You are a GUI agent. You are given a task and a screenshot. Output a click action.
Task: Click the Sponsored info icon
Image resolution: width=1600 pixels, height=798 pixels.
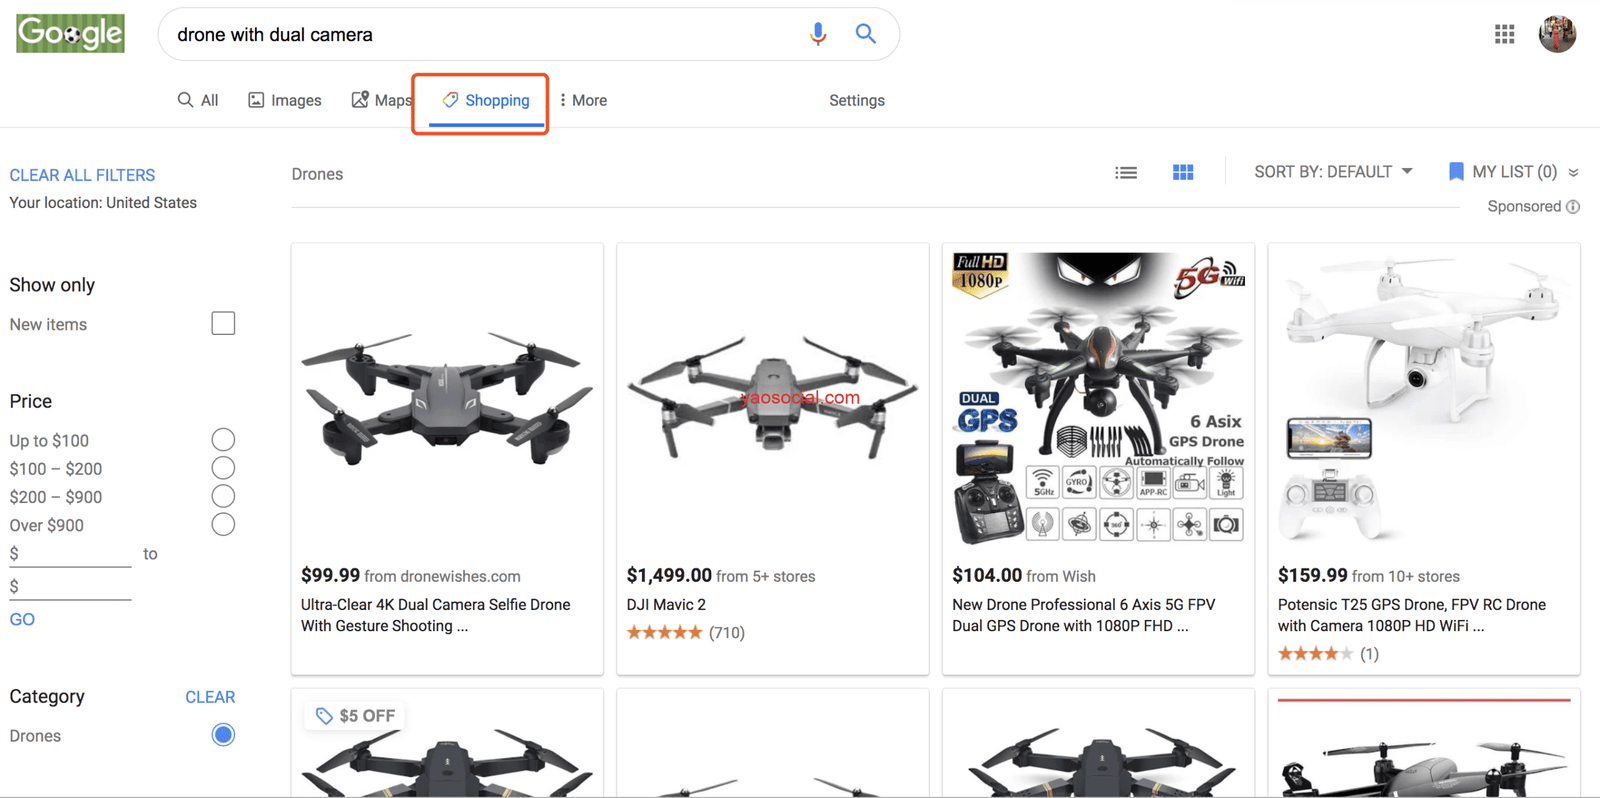(x=1573, y=207)
